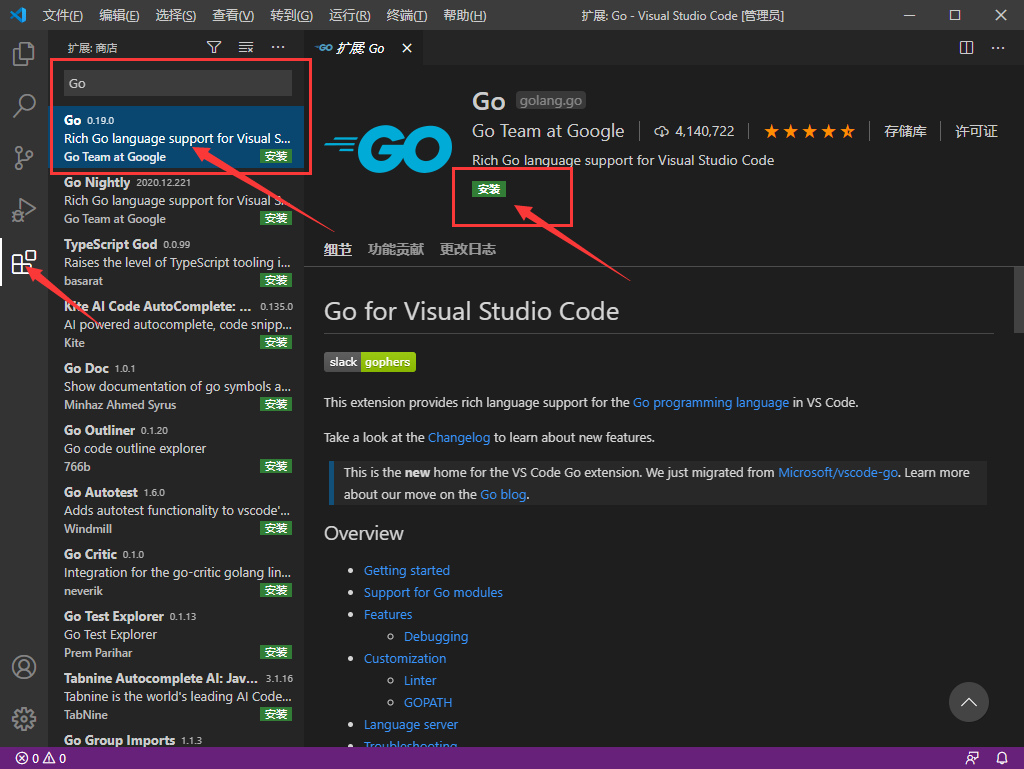Open the 终端 menu
The height and width of the screenshot is (769, 1024).
(406, 15)
